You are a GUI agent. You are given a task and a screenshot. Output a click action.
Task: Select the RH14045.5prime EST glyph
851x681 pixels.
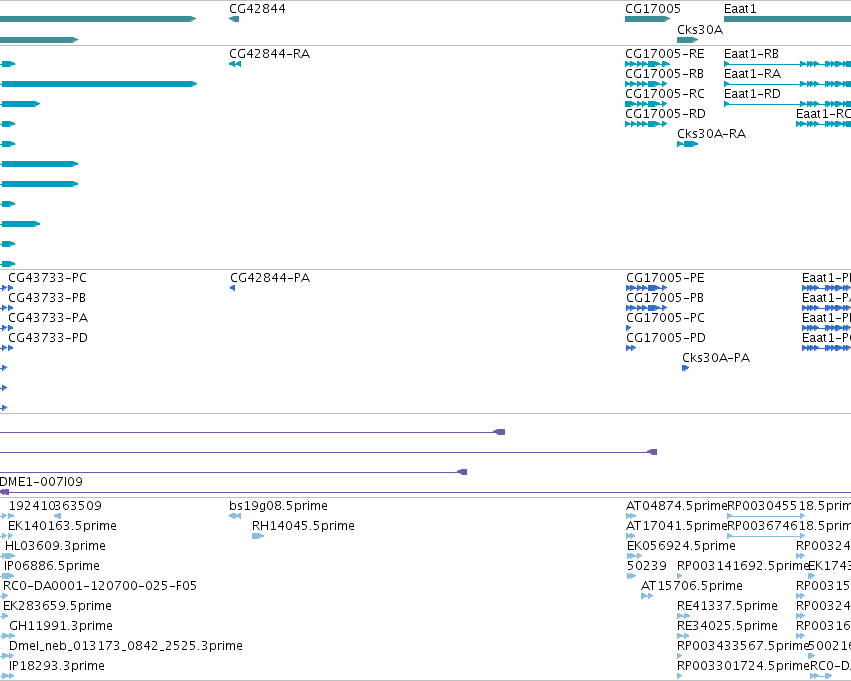tap(258, 536)
